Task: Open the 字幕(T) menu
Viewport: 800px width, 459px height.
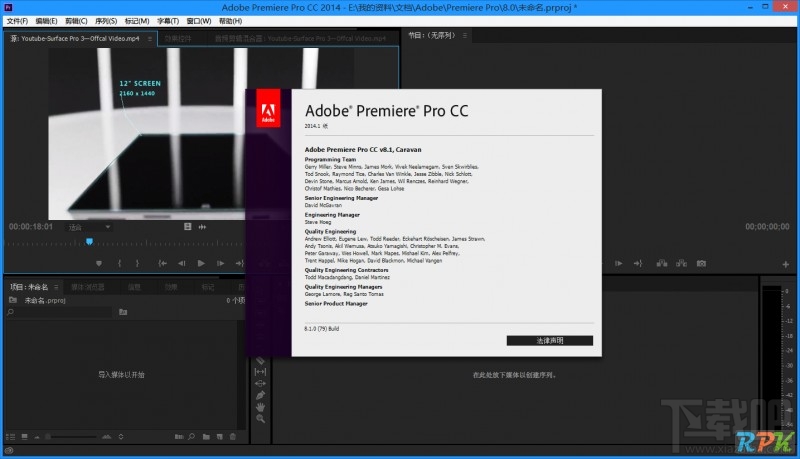Action: pyautogui.click(x=168, y=21)
